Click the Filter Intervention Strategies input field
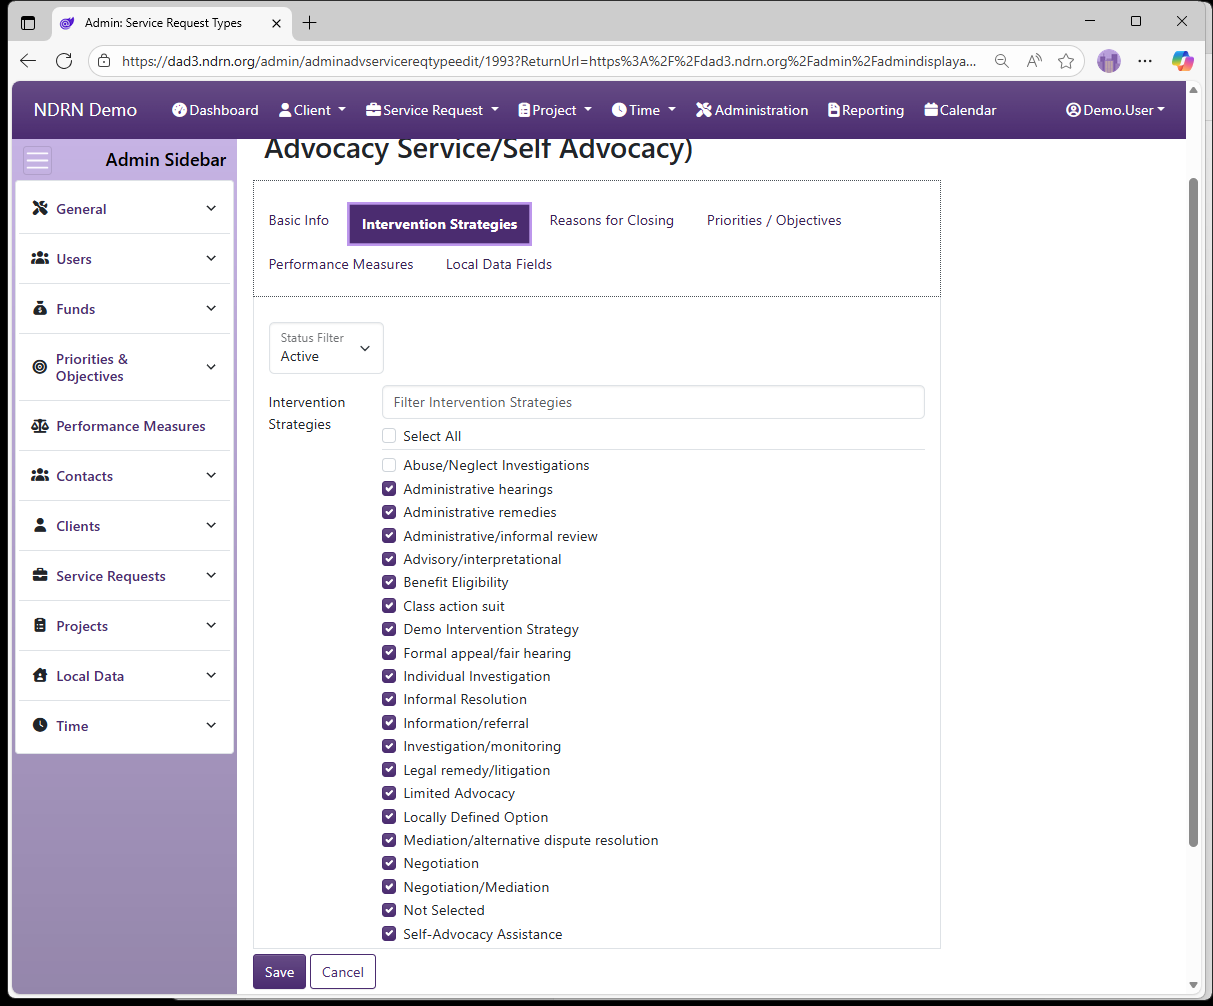This screenshot has width=1213, height=1006. coord(653,402)
